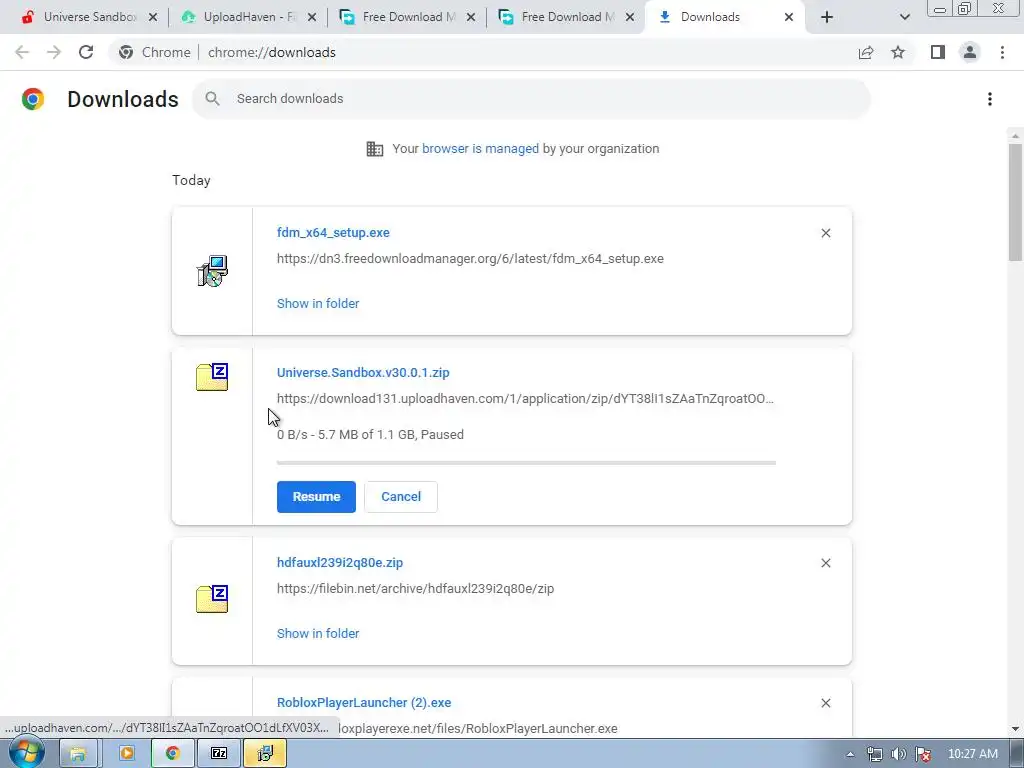Open the Windows Start menu
1024x768 pixels.
(x=25, y=752)
